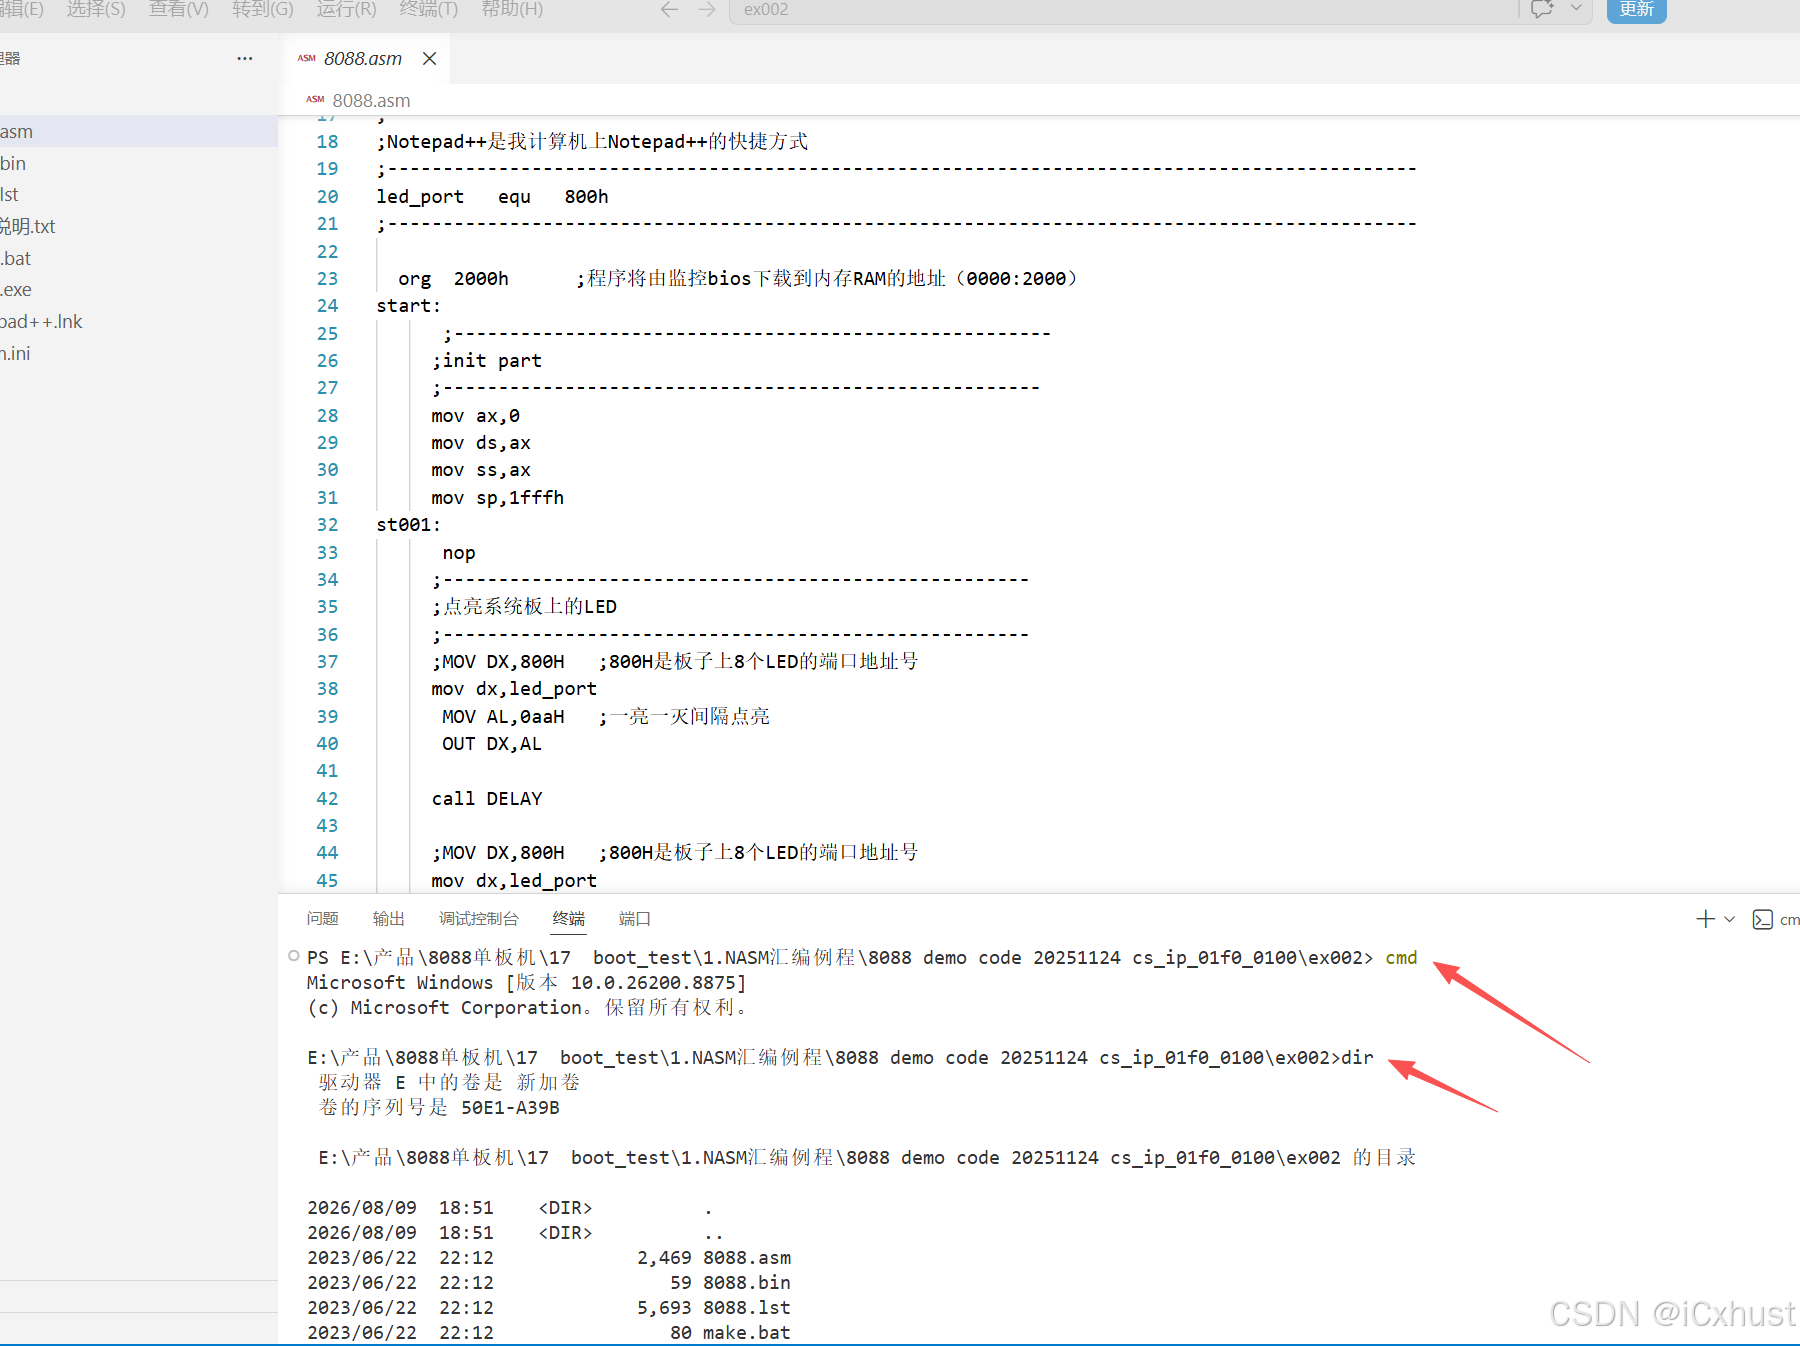
Task: Click the cmd terminal shell icon
Action: click(1763, 919)
